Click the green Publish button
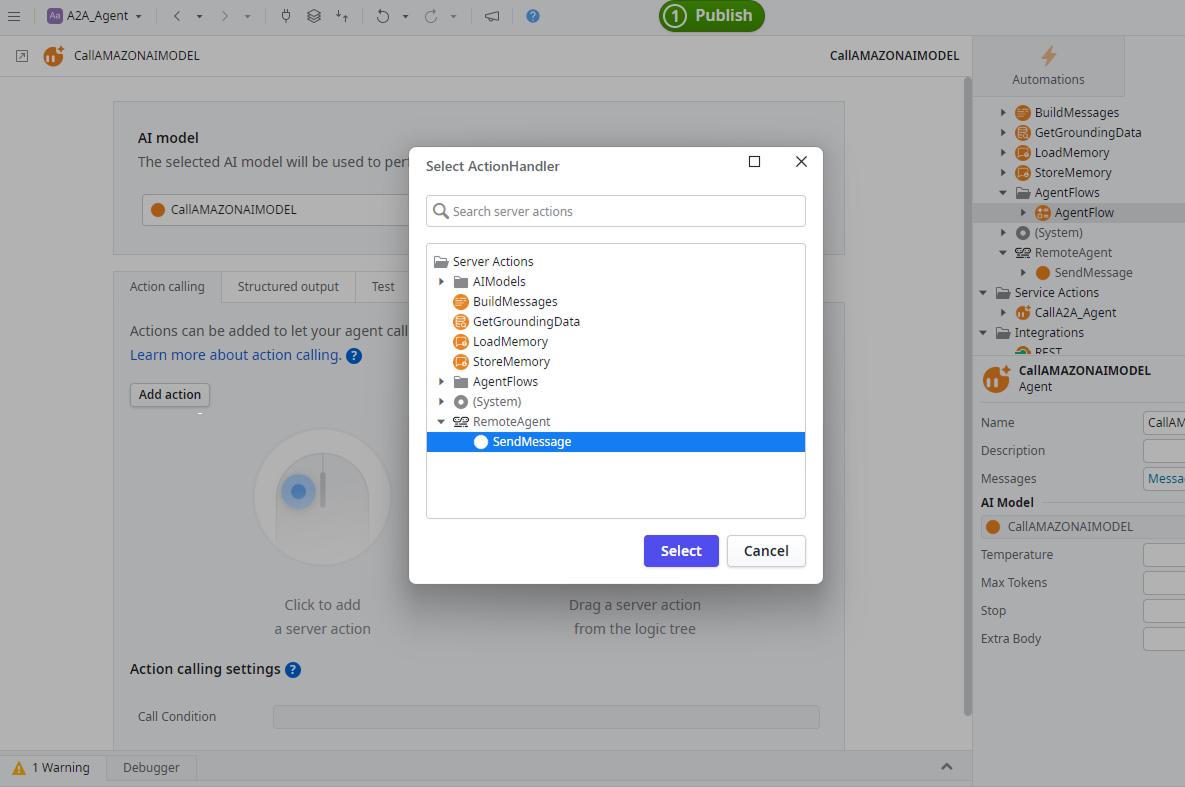1185x787 pixels. pos(711,16)
